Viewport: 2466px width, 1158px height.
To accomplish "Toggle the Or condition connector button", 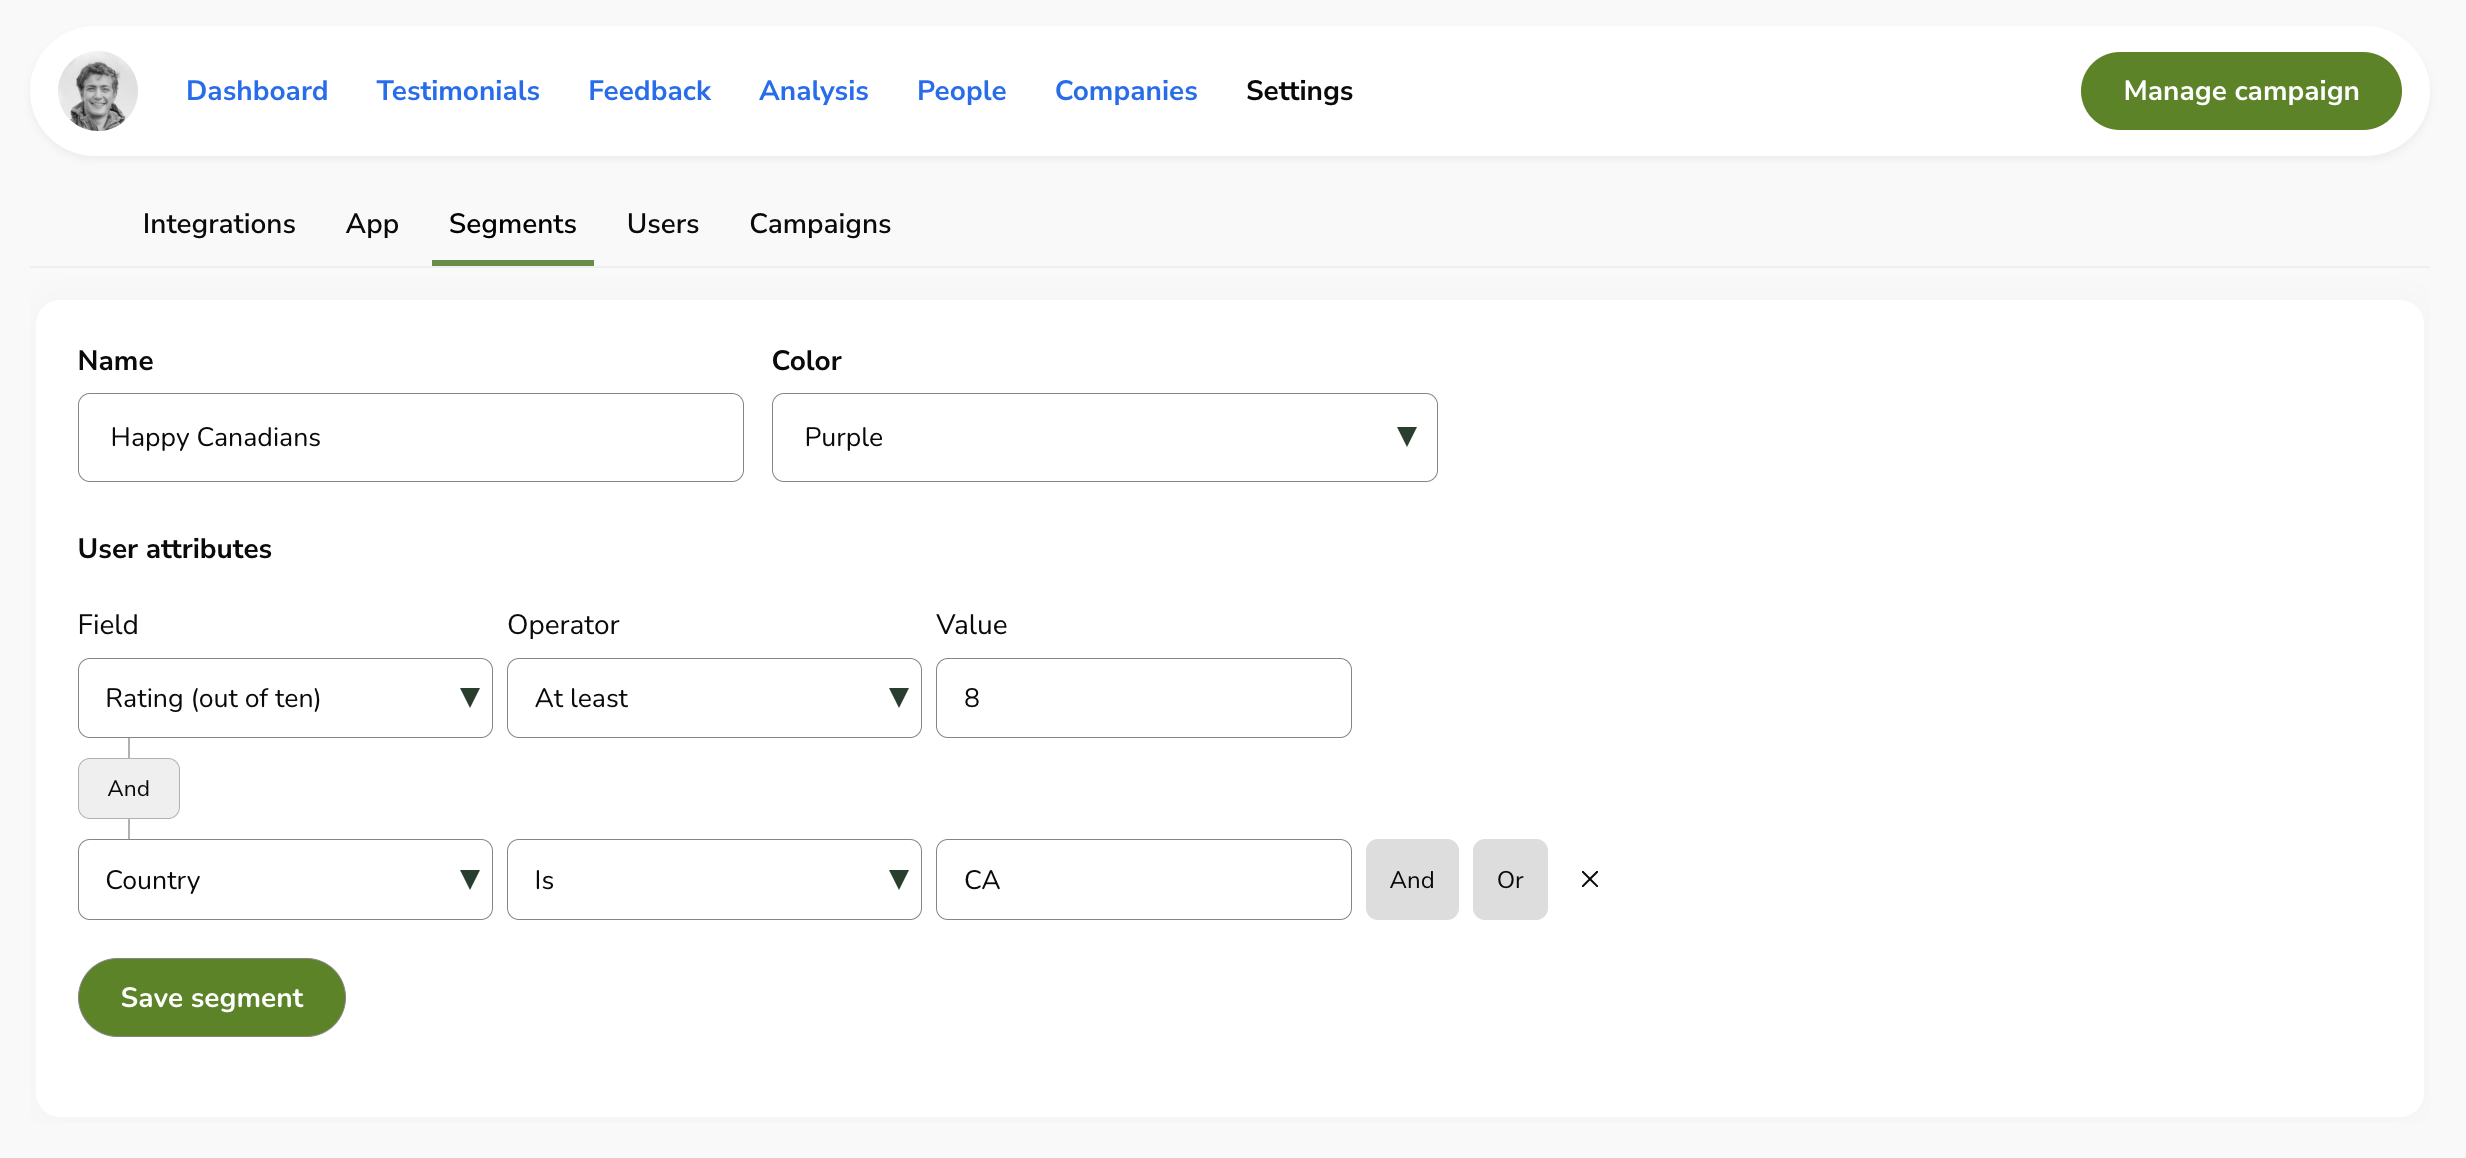I will [1510, 880].
